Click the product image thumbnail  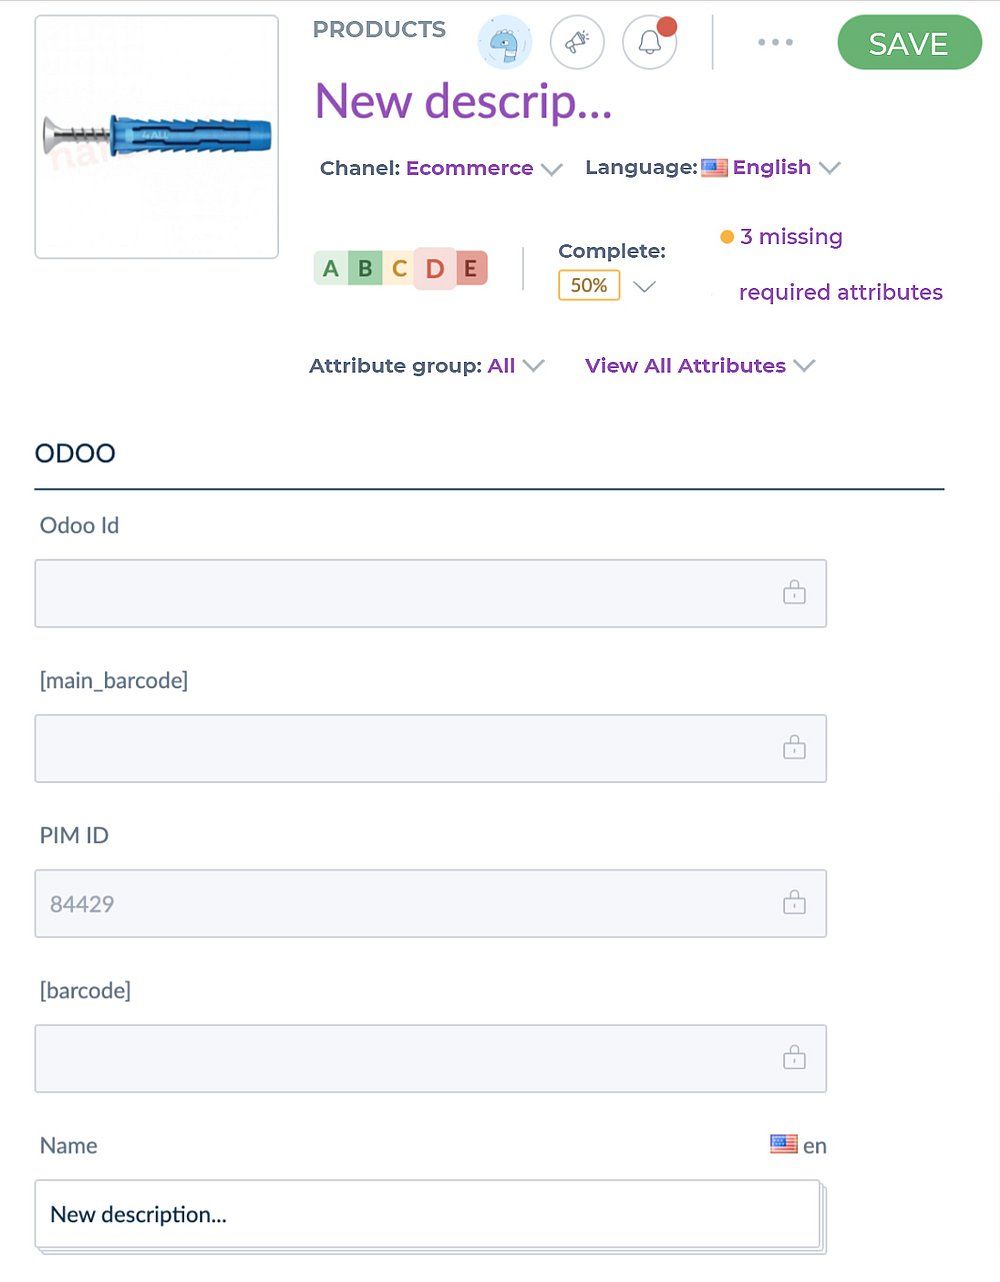tap(157, 137)
